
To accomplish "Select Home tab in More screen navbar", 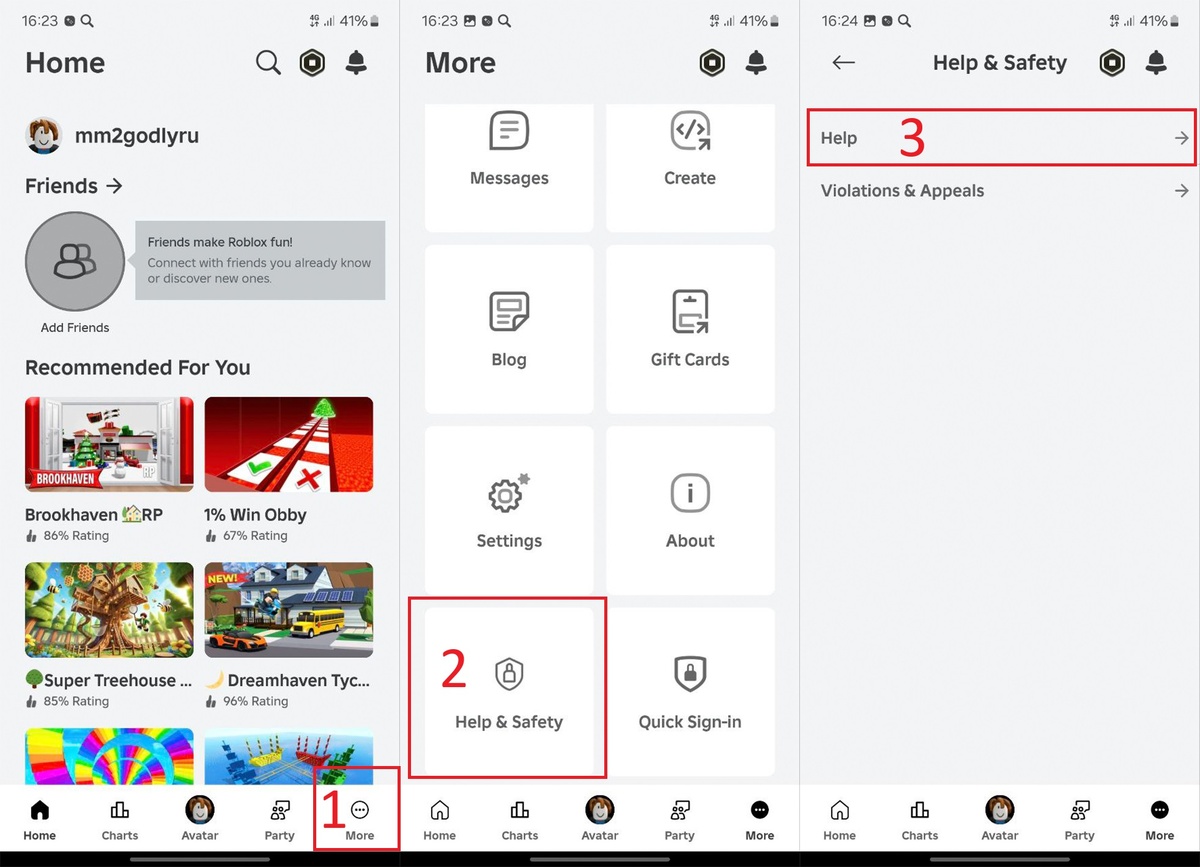I will 440,819.
